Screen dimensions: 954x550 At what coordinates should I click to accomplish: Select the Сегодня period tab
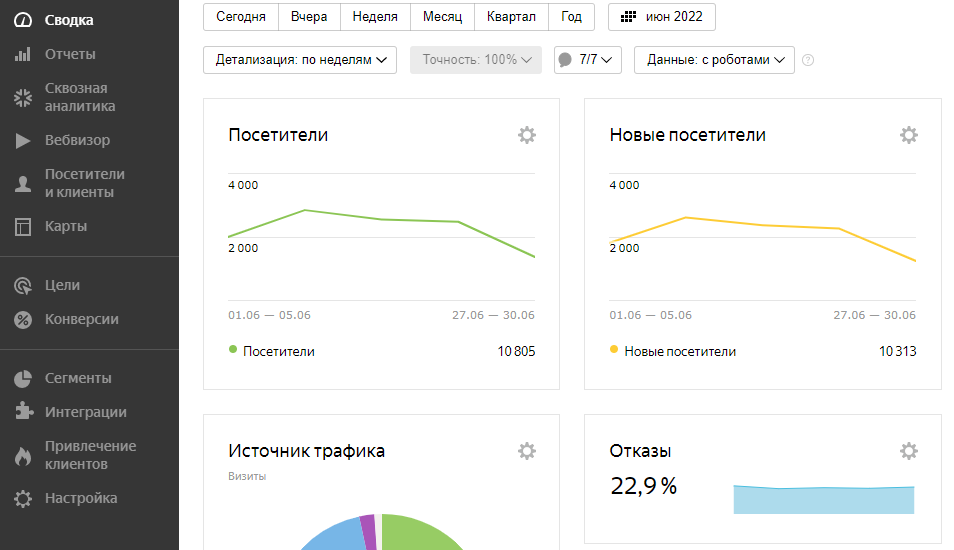pyautogui.click(x=241, y=16)
